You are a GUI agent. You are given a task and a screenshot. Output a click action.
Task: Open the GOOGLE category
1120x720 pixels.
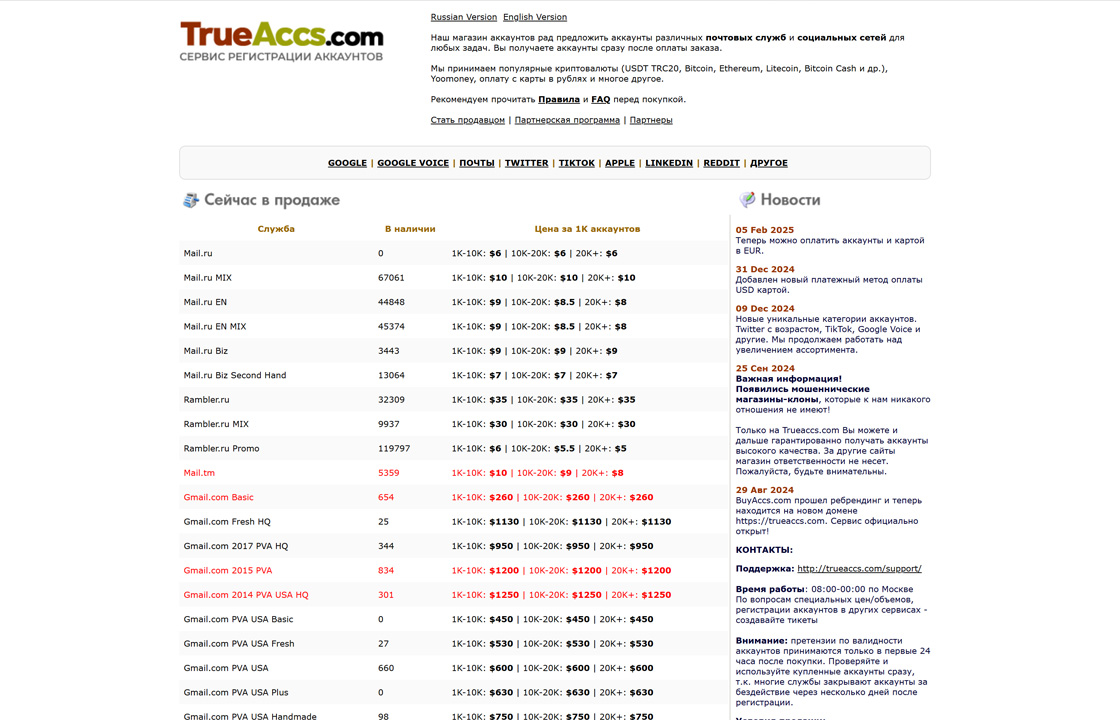[x=347, y=163]
